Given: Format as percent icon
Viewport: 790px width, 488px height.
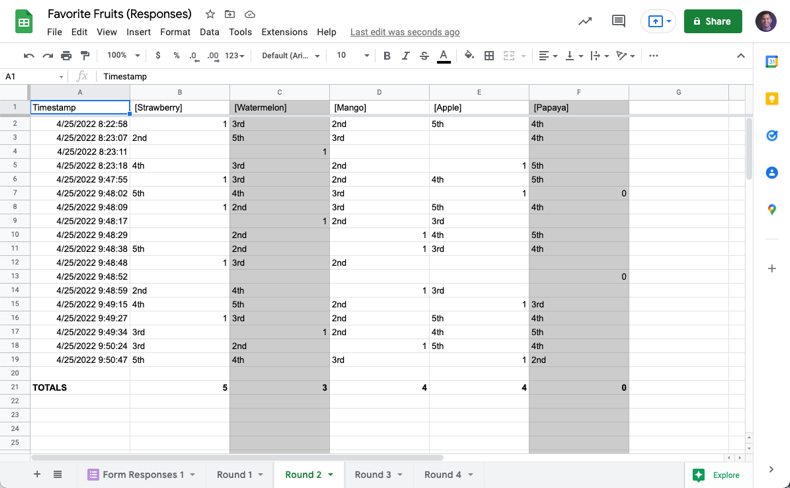Looking at the screenshot, I should click(x=176, y=56).
